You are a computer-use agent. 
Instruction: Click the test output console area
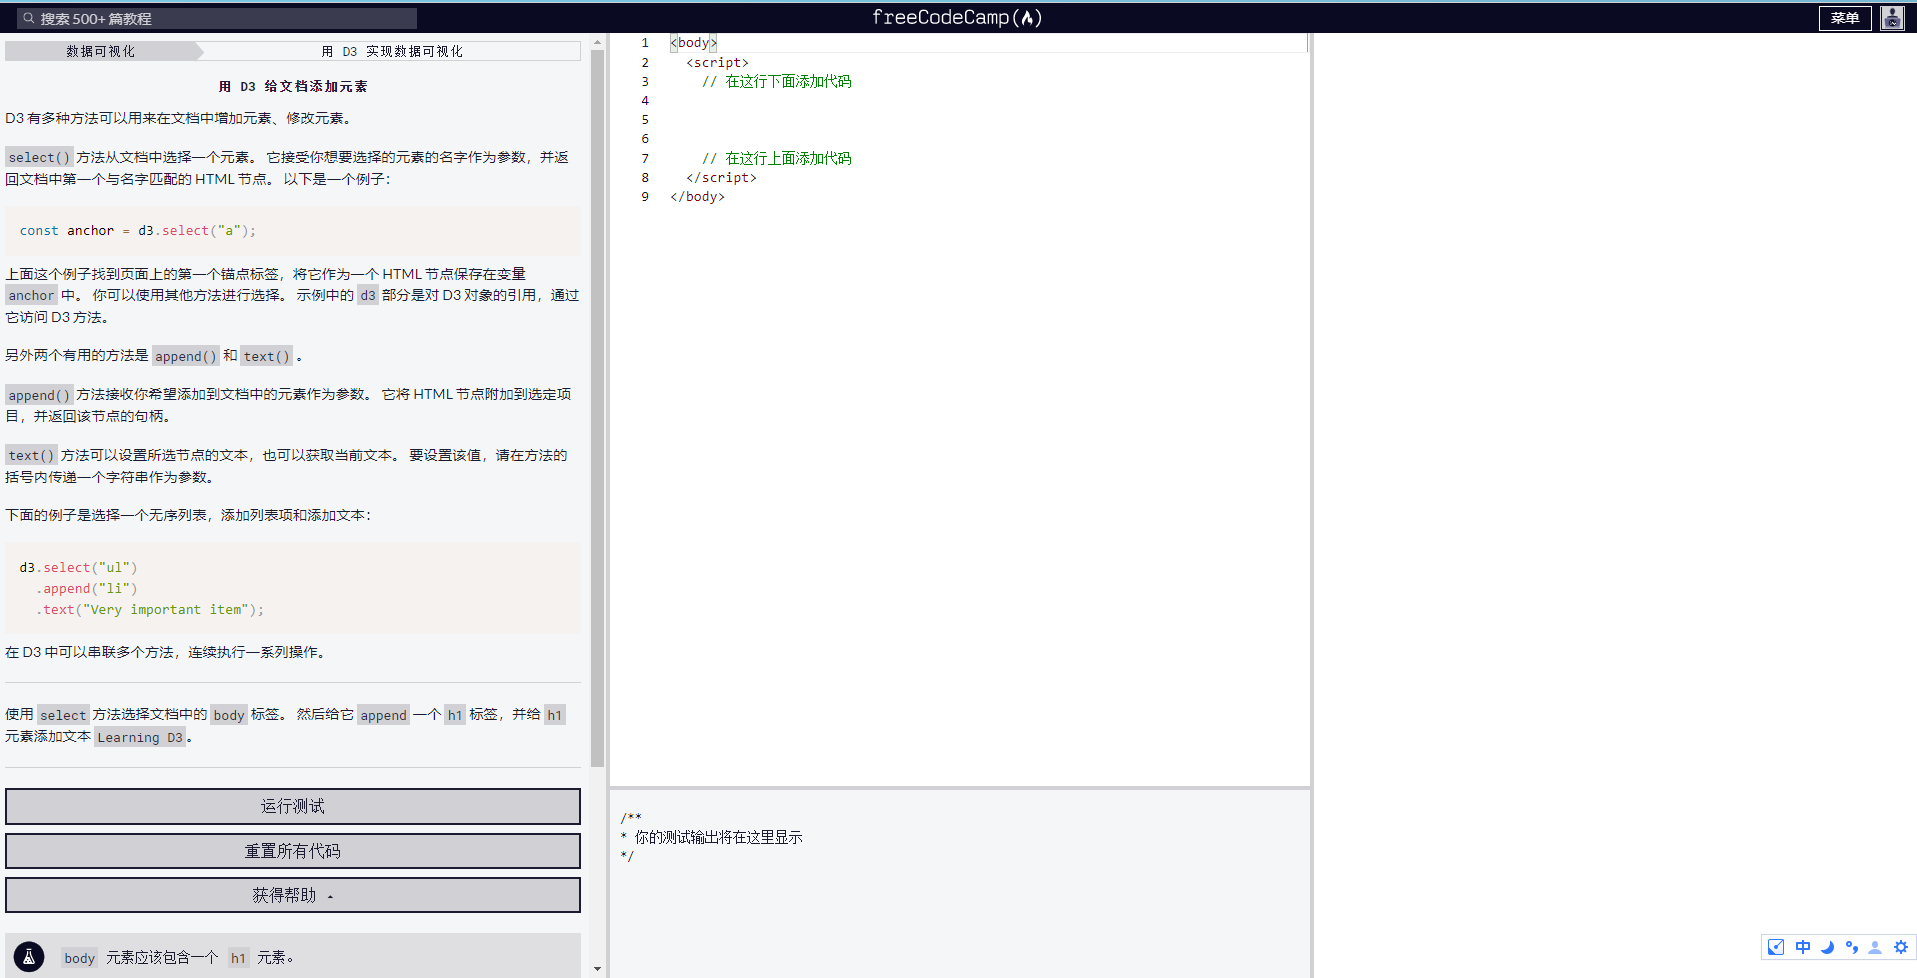click(960, 882)
